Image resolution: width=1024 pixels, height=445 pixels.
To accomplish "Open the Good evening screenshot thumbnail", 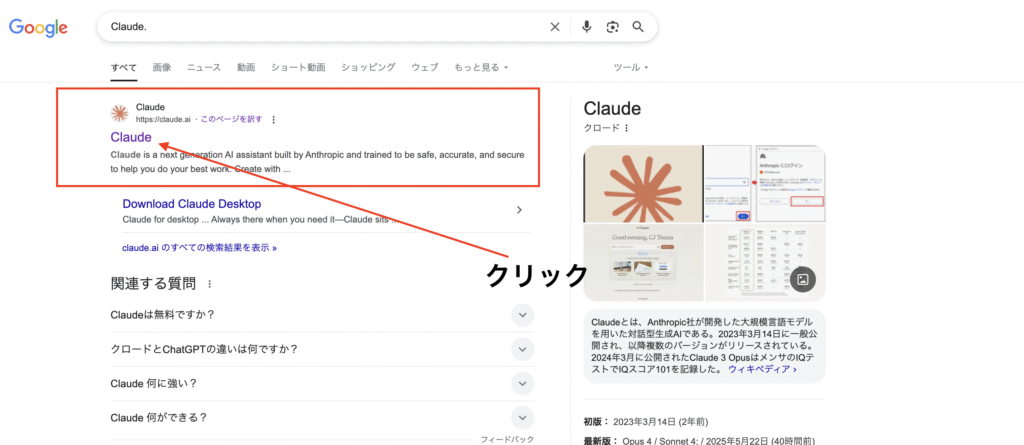I will 643,263.
